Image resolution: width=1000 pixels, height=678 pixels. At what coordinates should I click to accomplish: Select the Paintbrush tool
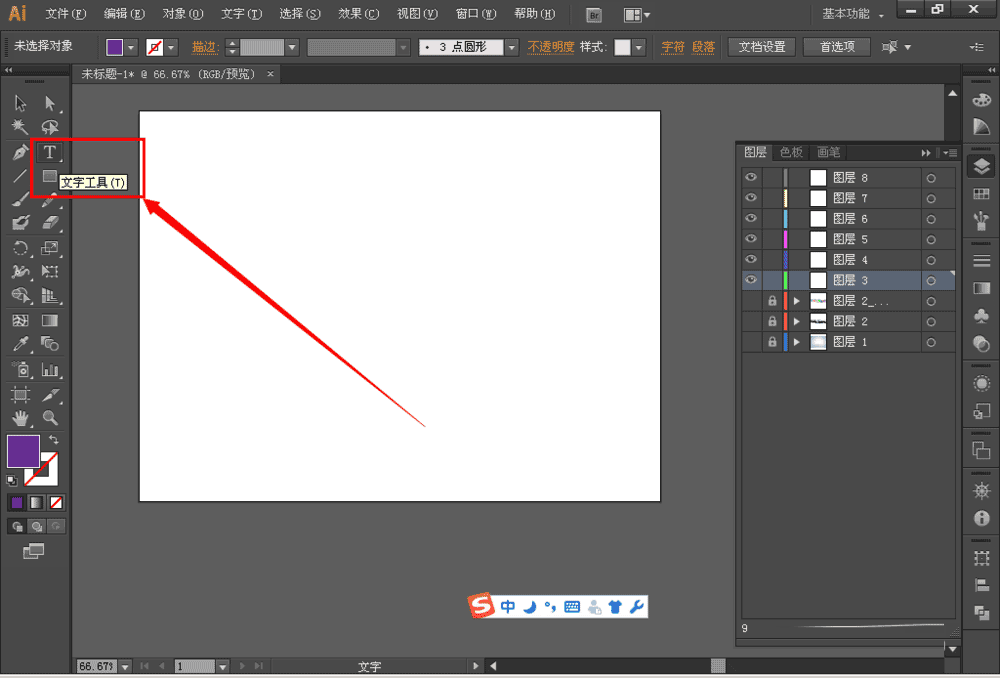click(x=20, y=200)
